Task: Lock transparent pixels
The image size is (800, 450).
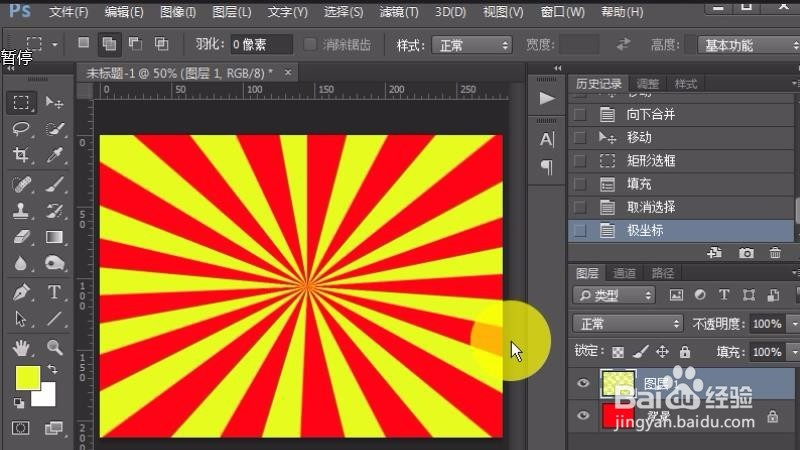Action: click(x=618, y=352)
